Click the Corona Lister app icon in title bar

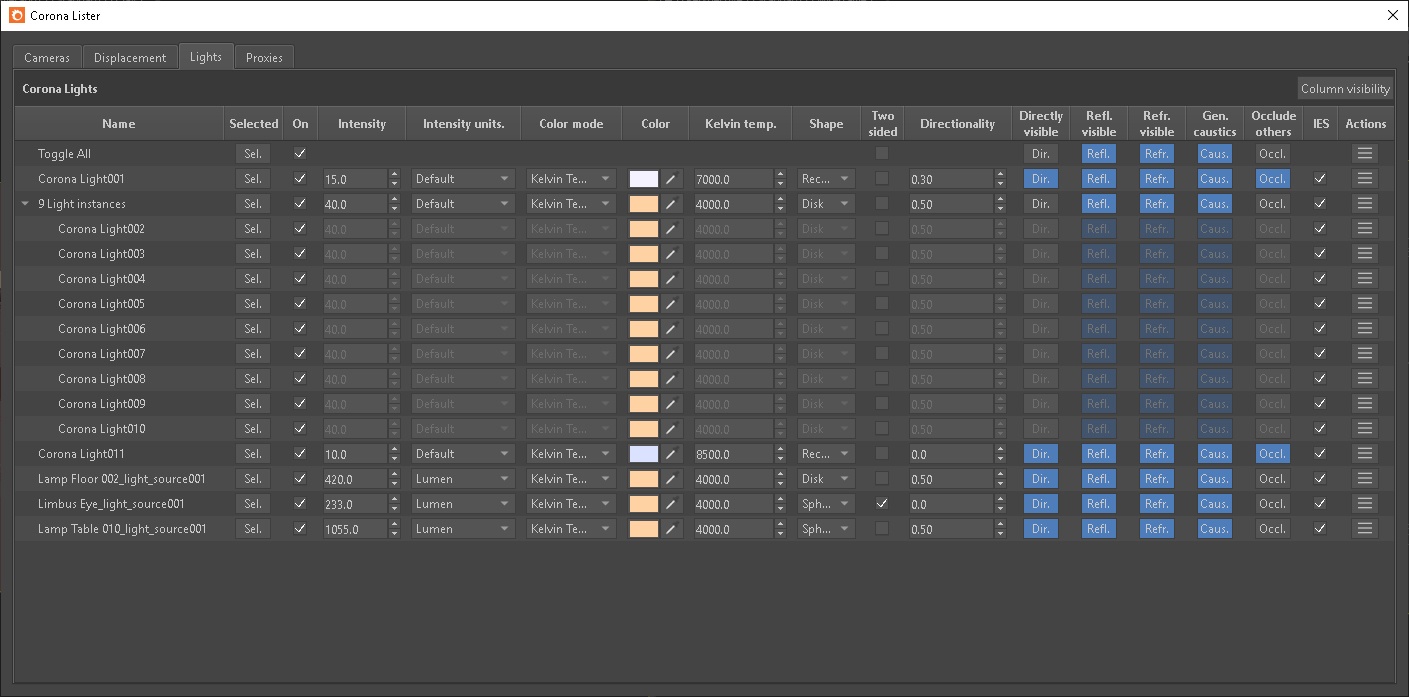(x=15, y=15)
